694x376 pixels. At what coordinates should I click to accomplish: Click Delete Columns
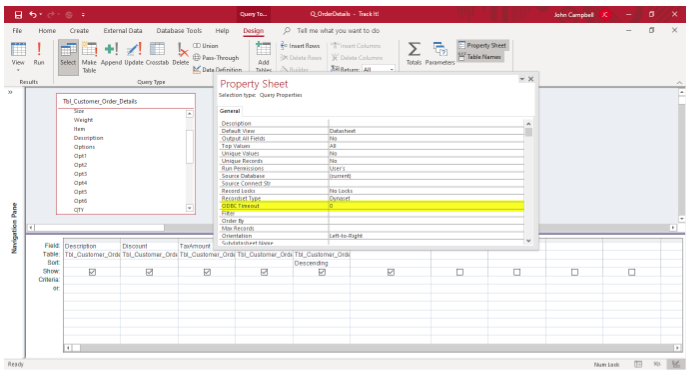(x=357, y=58)
